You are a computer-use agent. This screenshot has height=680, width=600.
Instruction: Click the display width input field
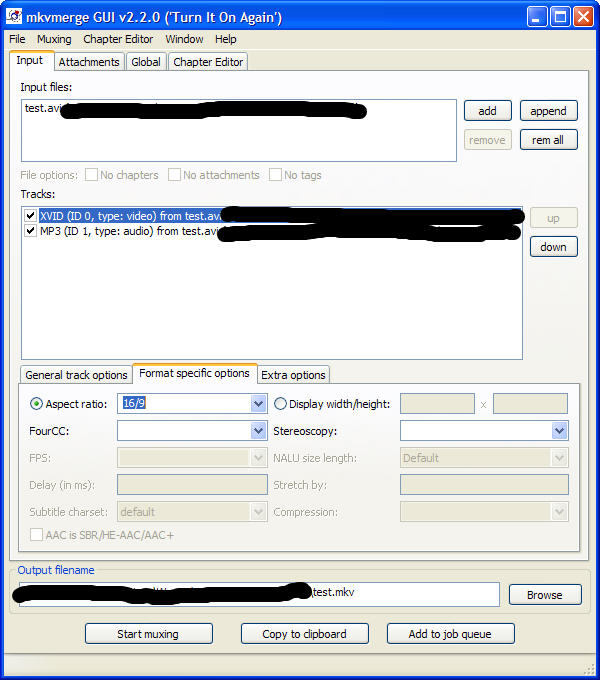point(437,404)
